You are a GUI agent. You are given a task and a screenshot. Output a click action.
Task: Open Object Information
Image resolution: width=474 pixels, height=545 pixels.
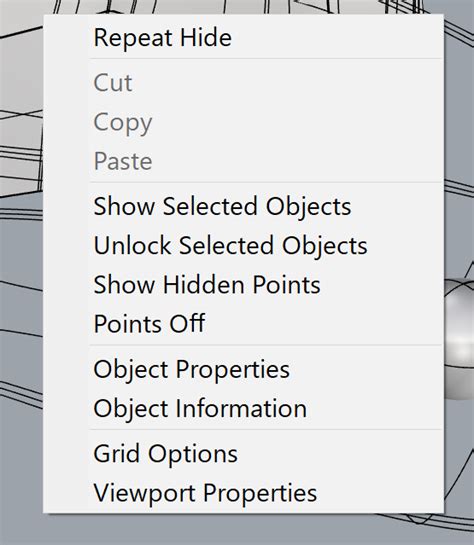pyautogui.click(x=243, y=408)
